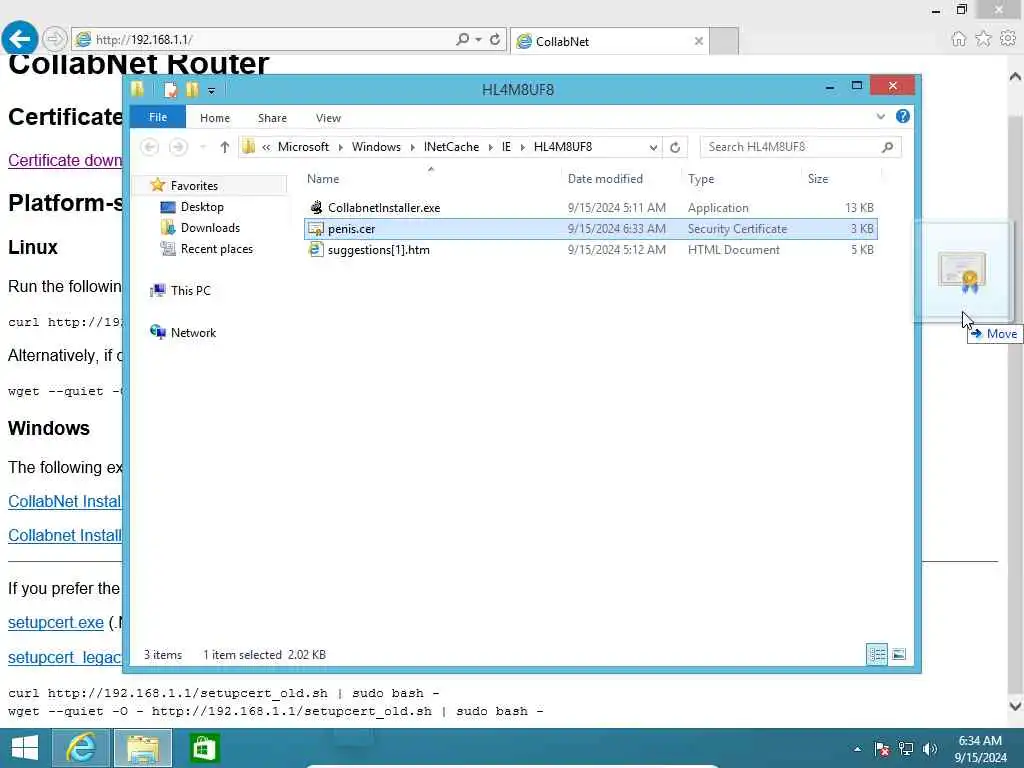Open the IE Home page icon
The width and height of the screenshot is (1024, 768).
coord(958,39)
